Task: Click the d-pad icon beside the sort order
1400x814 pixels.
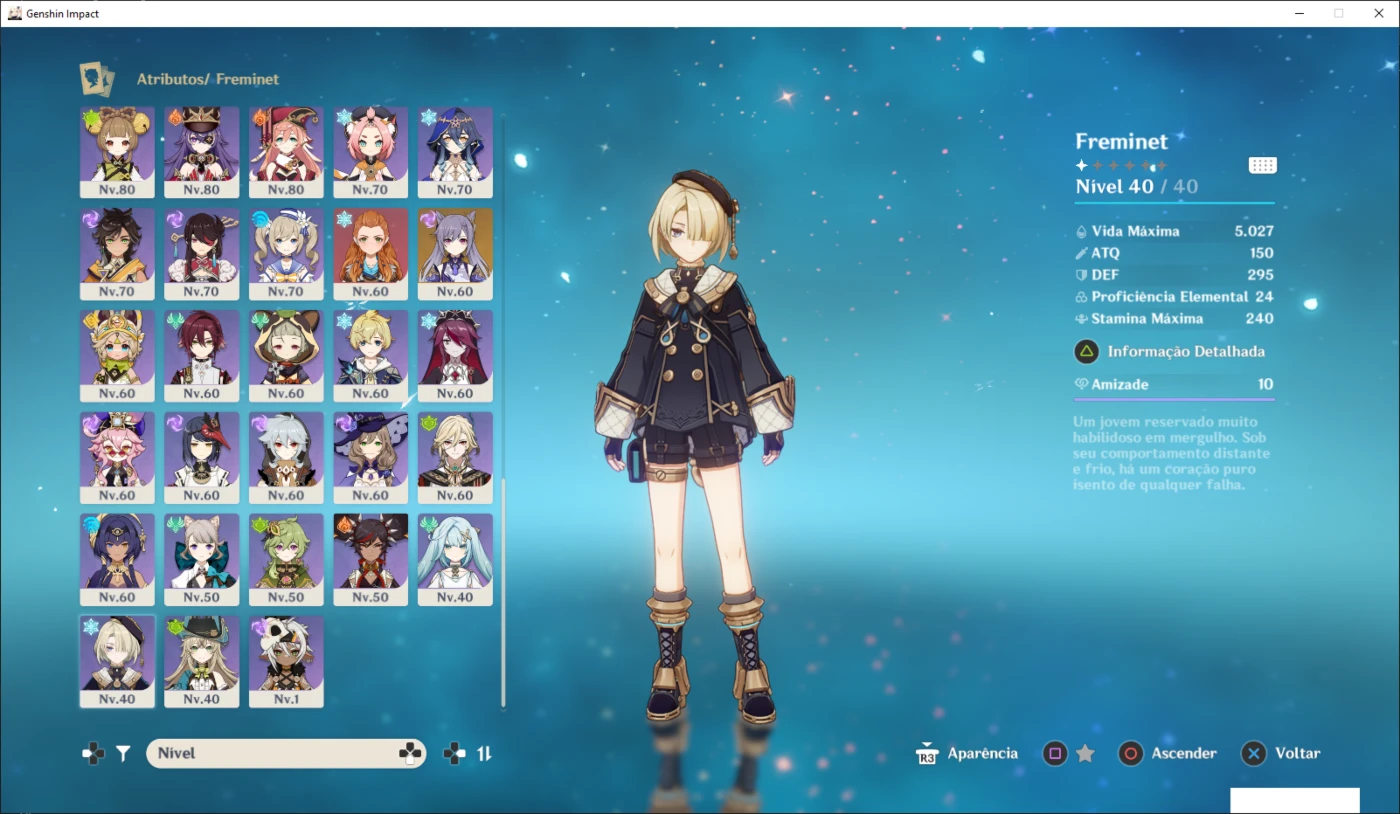Action: coord(454,754)
